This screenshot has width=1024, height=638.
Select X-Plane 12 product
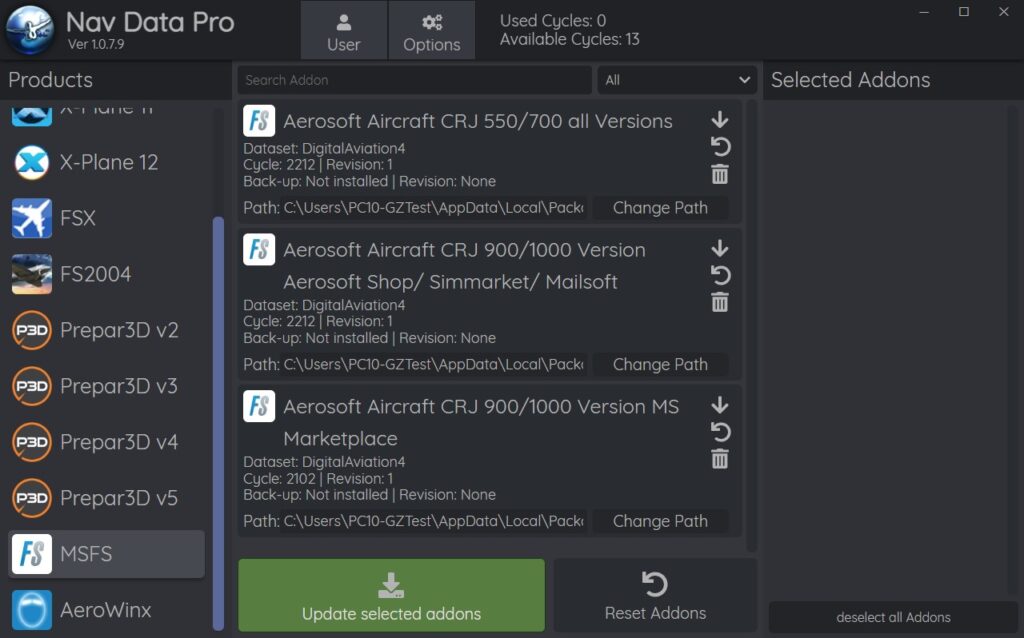(x=106, y=162)
